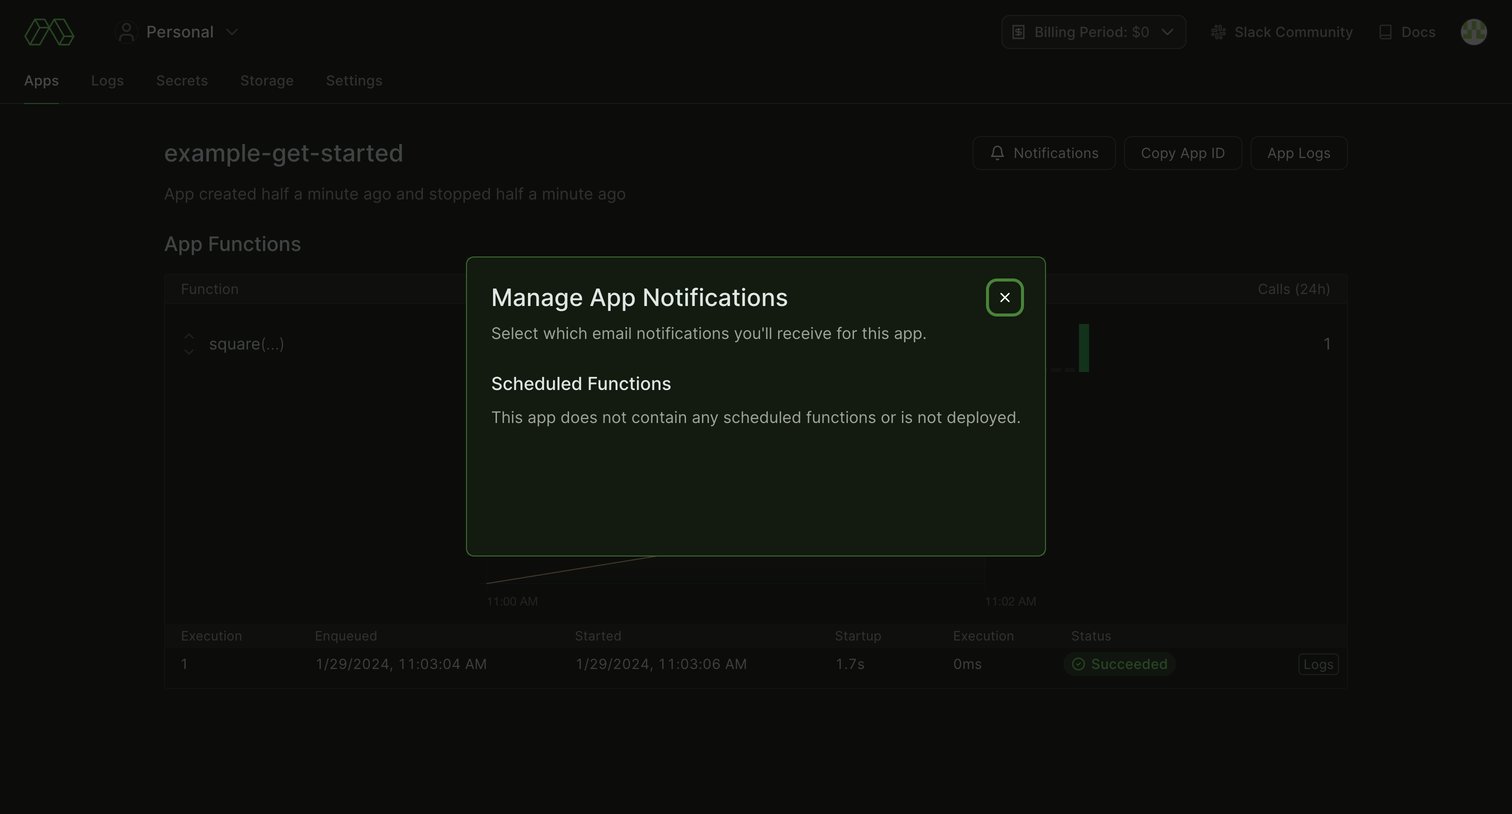The width and height of the screenshot is (1512, 814).
Task: Click the Enqueued time 11:03:04 AM
Action: [401, 664]
